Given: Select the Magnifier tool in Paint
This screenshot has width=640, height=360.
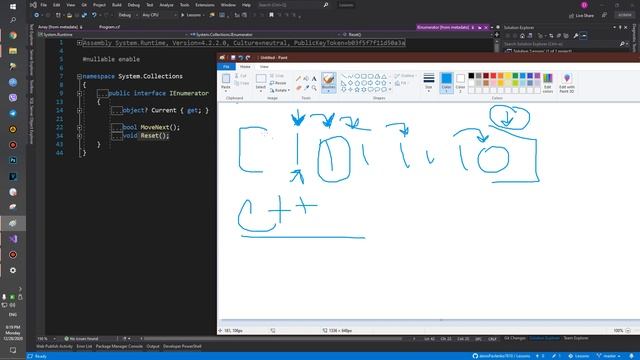Looking at the screenshot, I should (314, 88).
